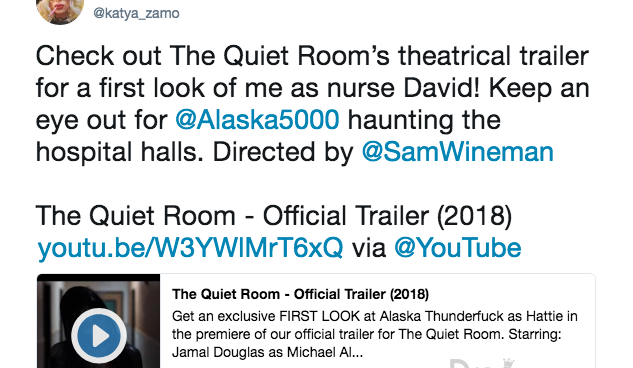Viewport: 633px width, 368px height.
Task: Play the Quiet Room trailer video
Action: coord(99,335)
